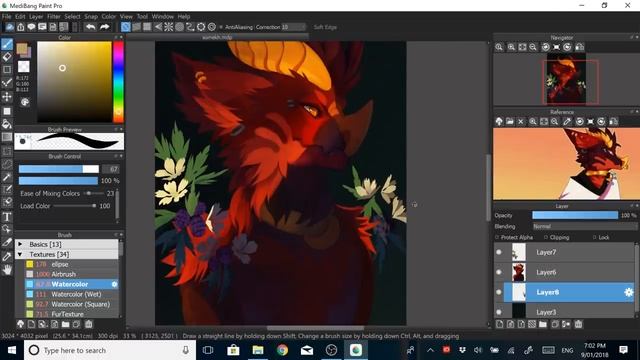The width and height of the screenshot is (640, 360).
Task: Click the foreground color swatch
Action: click(22, 48)
